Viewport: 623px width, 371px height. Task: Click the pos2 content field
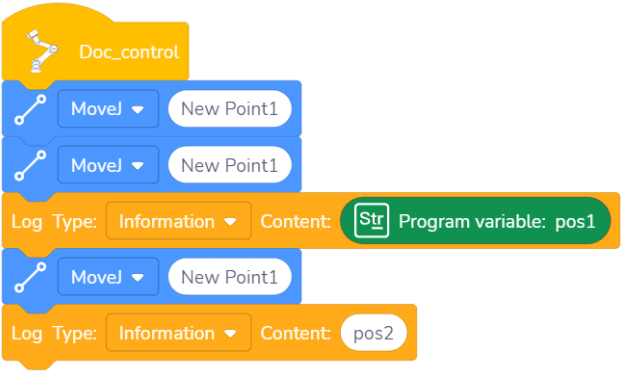[373, 333]
